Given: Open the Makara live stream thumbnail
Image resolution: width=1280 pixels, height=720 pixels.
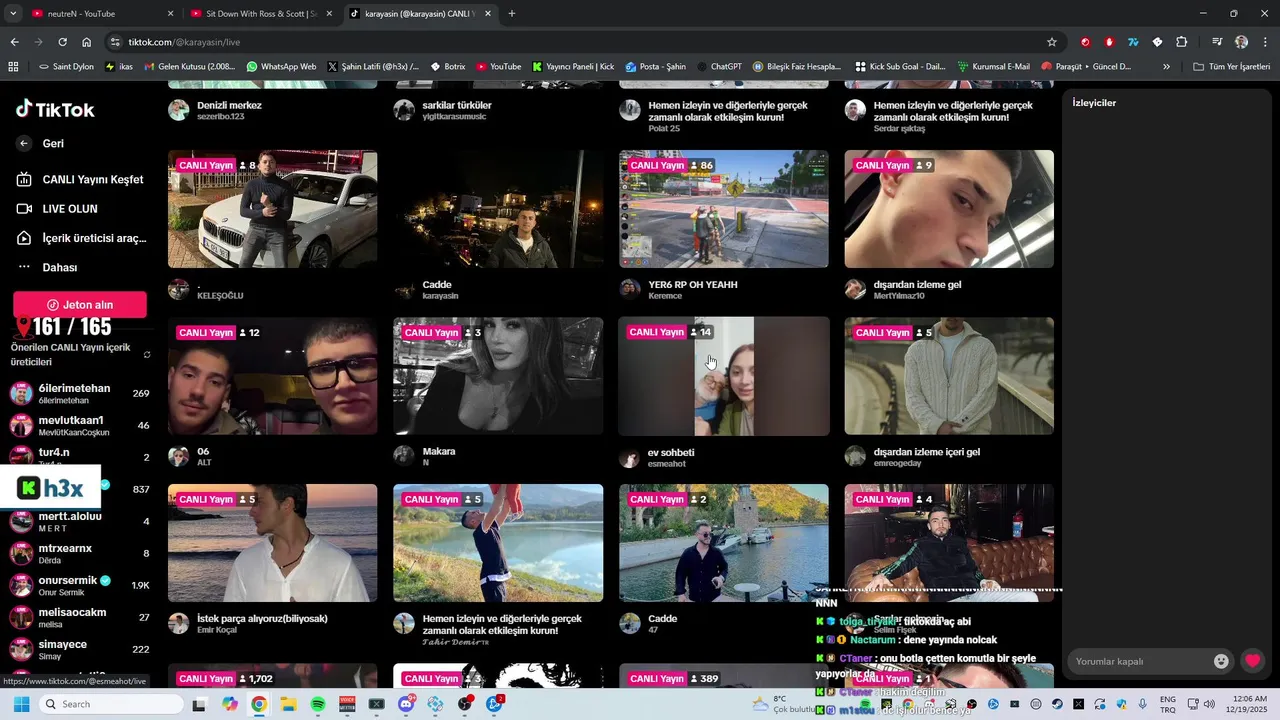Looking at the screenshot, I should tap(498, 376).
